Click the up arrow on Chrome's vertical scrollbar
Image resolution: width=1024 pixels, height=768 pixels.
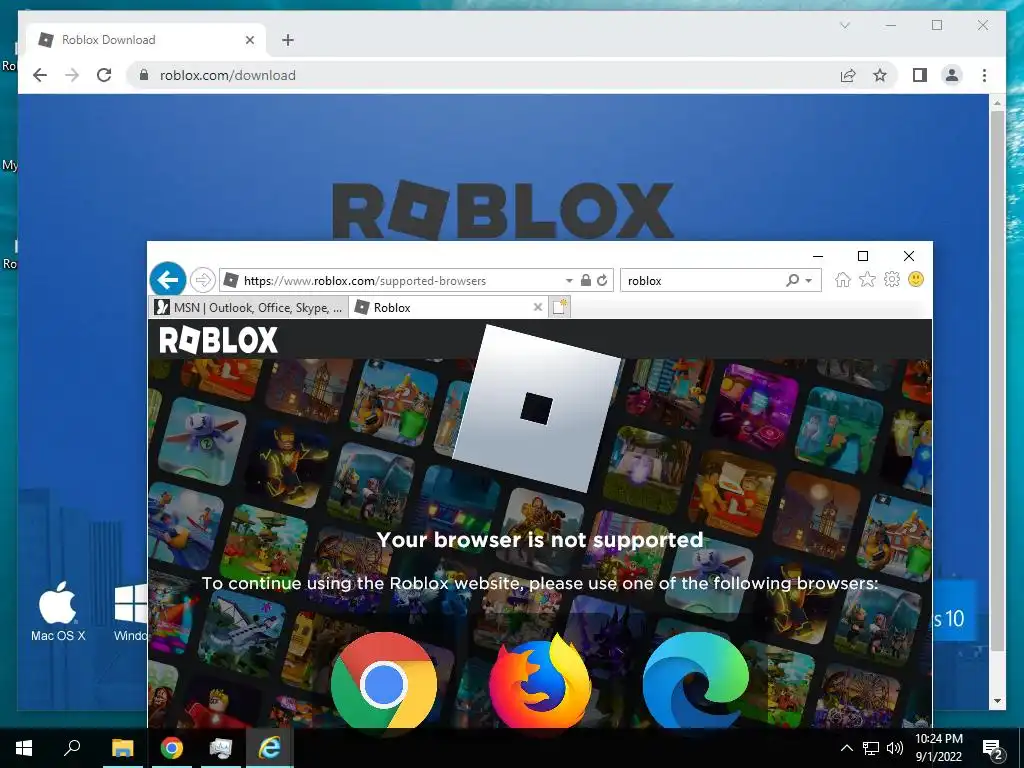(x=997, y=103)
